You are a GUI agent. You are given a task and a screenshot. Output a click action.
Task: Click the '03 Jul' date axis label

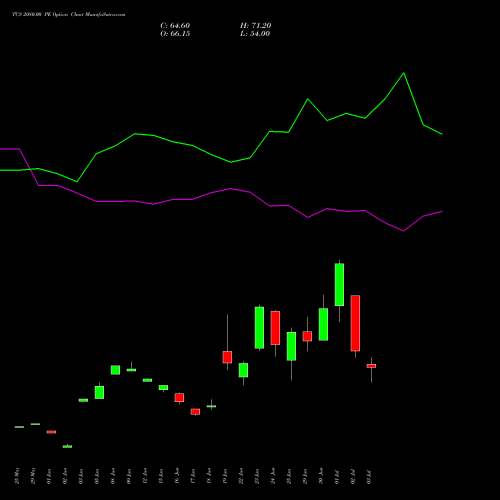[x=369, y=477]
